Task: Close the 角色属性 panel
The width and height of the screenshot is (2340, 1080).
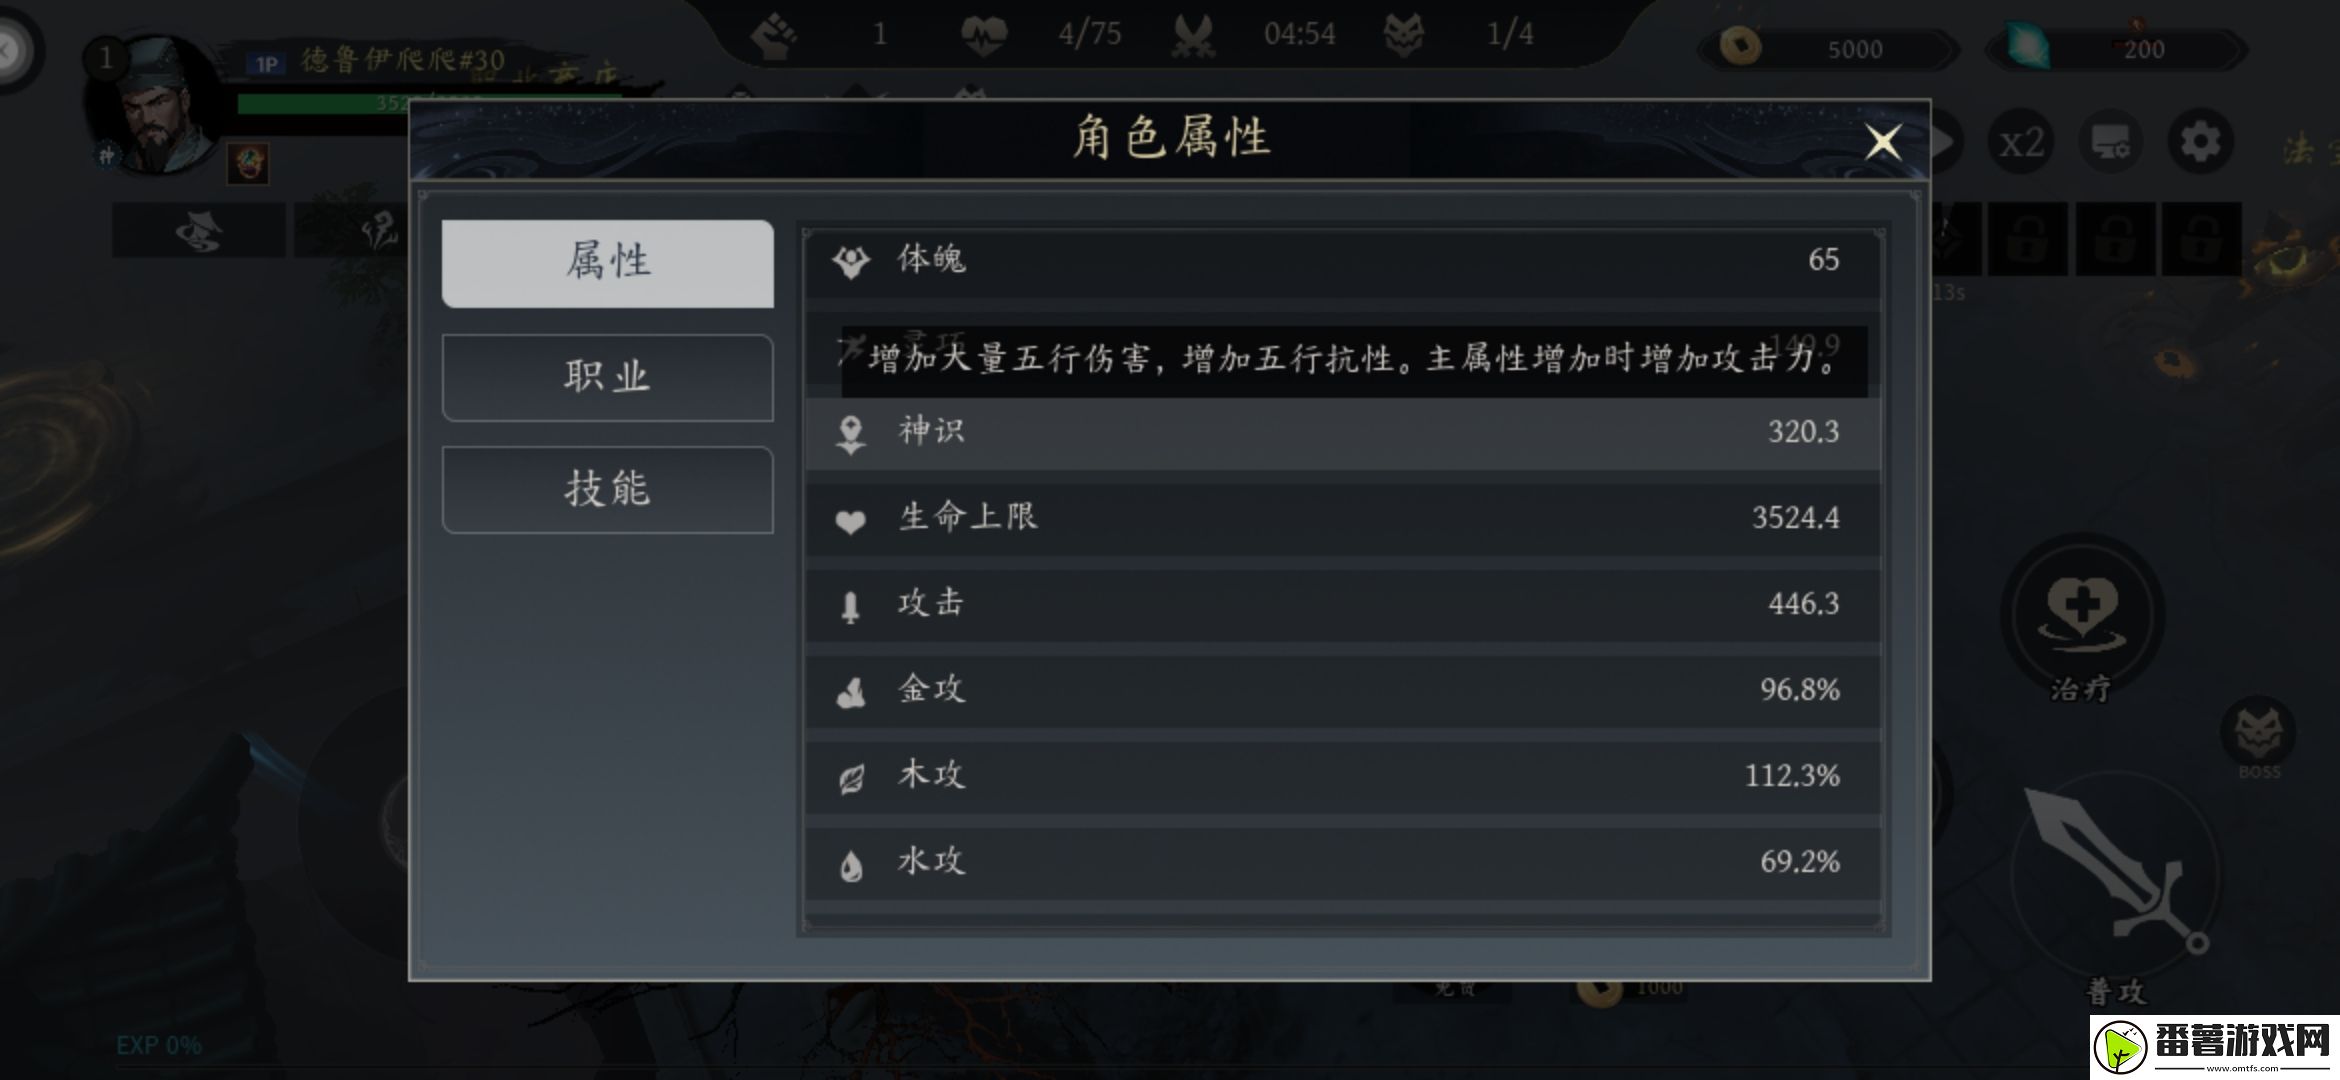Action: click(1884, 142)
